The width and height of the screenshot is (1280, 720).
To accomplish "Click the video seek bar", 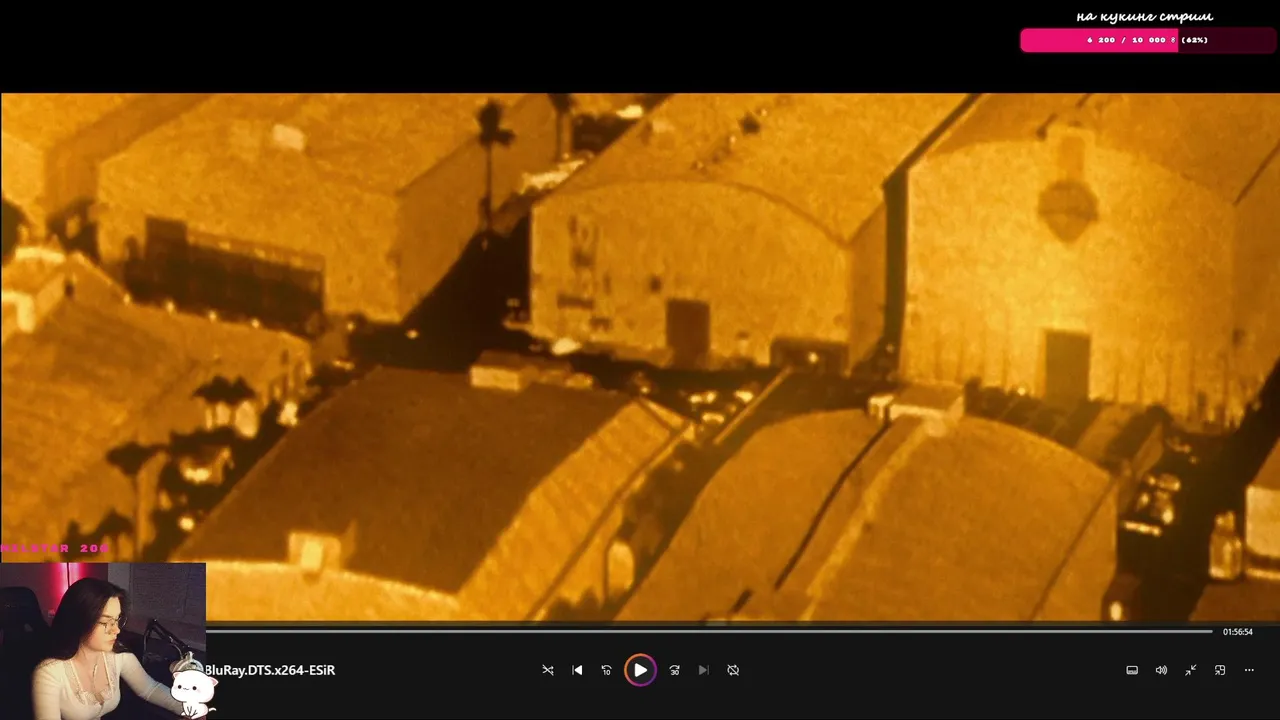I will (709, 631).
